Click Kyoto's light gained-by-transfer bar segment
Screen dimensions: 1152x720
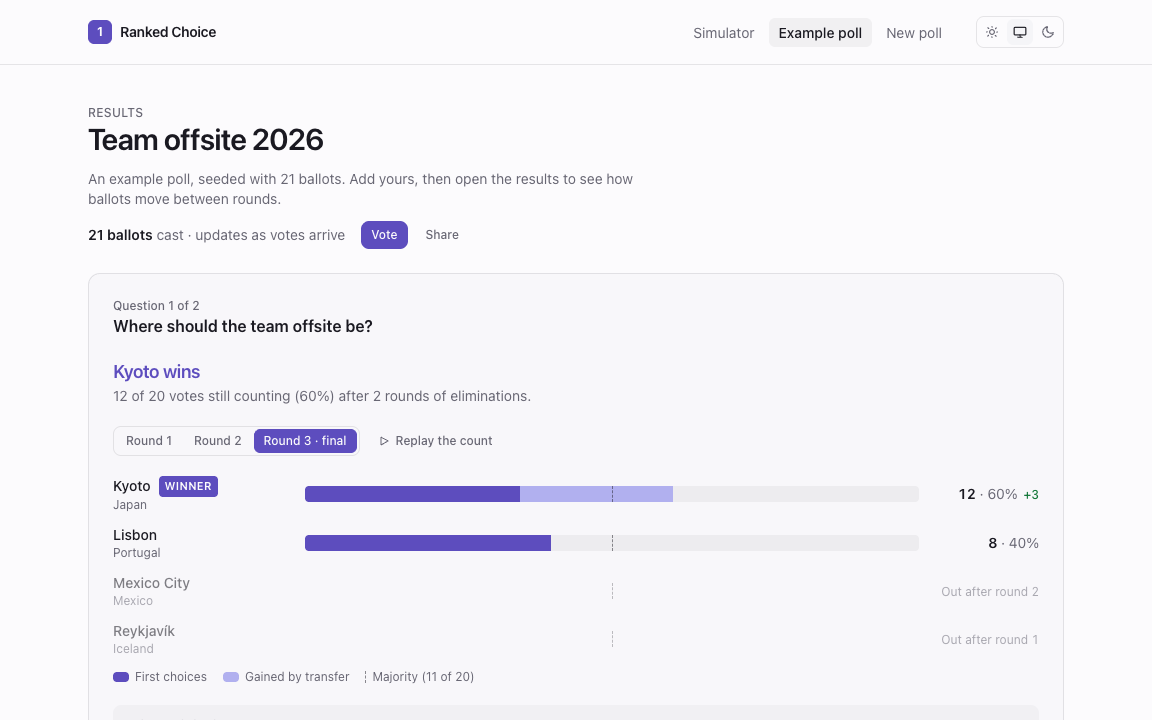point(597,494)
